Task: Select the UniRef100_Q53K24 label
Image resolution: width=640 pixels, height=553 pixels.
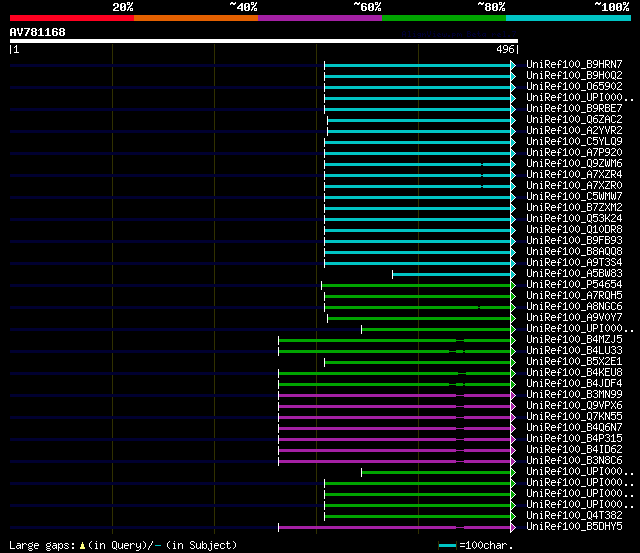Action: pos(574,219)
